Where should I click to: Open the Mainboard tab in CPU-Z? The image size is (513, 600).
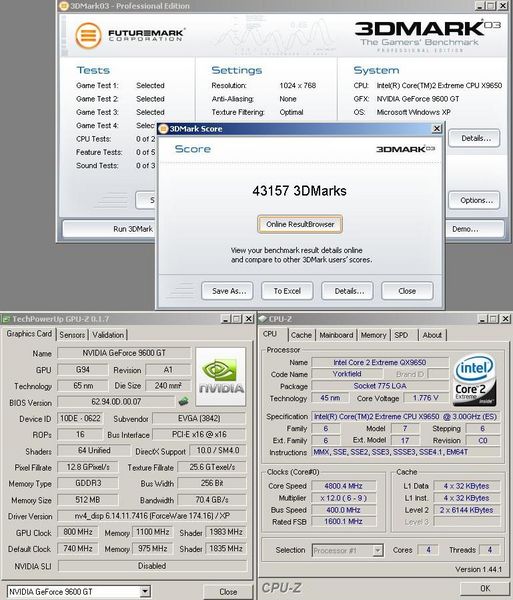pyautogui.click(x=336, y=335)
